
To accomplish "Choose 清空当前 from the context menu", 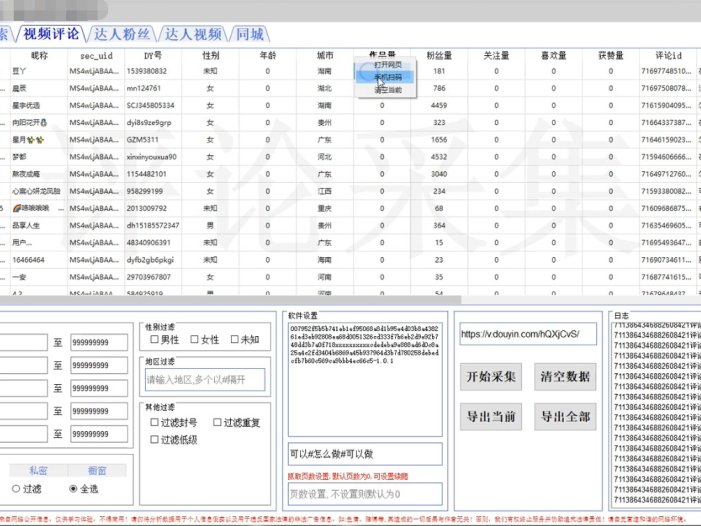I will point(388,90).
